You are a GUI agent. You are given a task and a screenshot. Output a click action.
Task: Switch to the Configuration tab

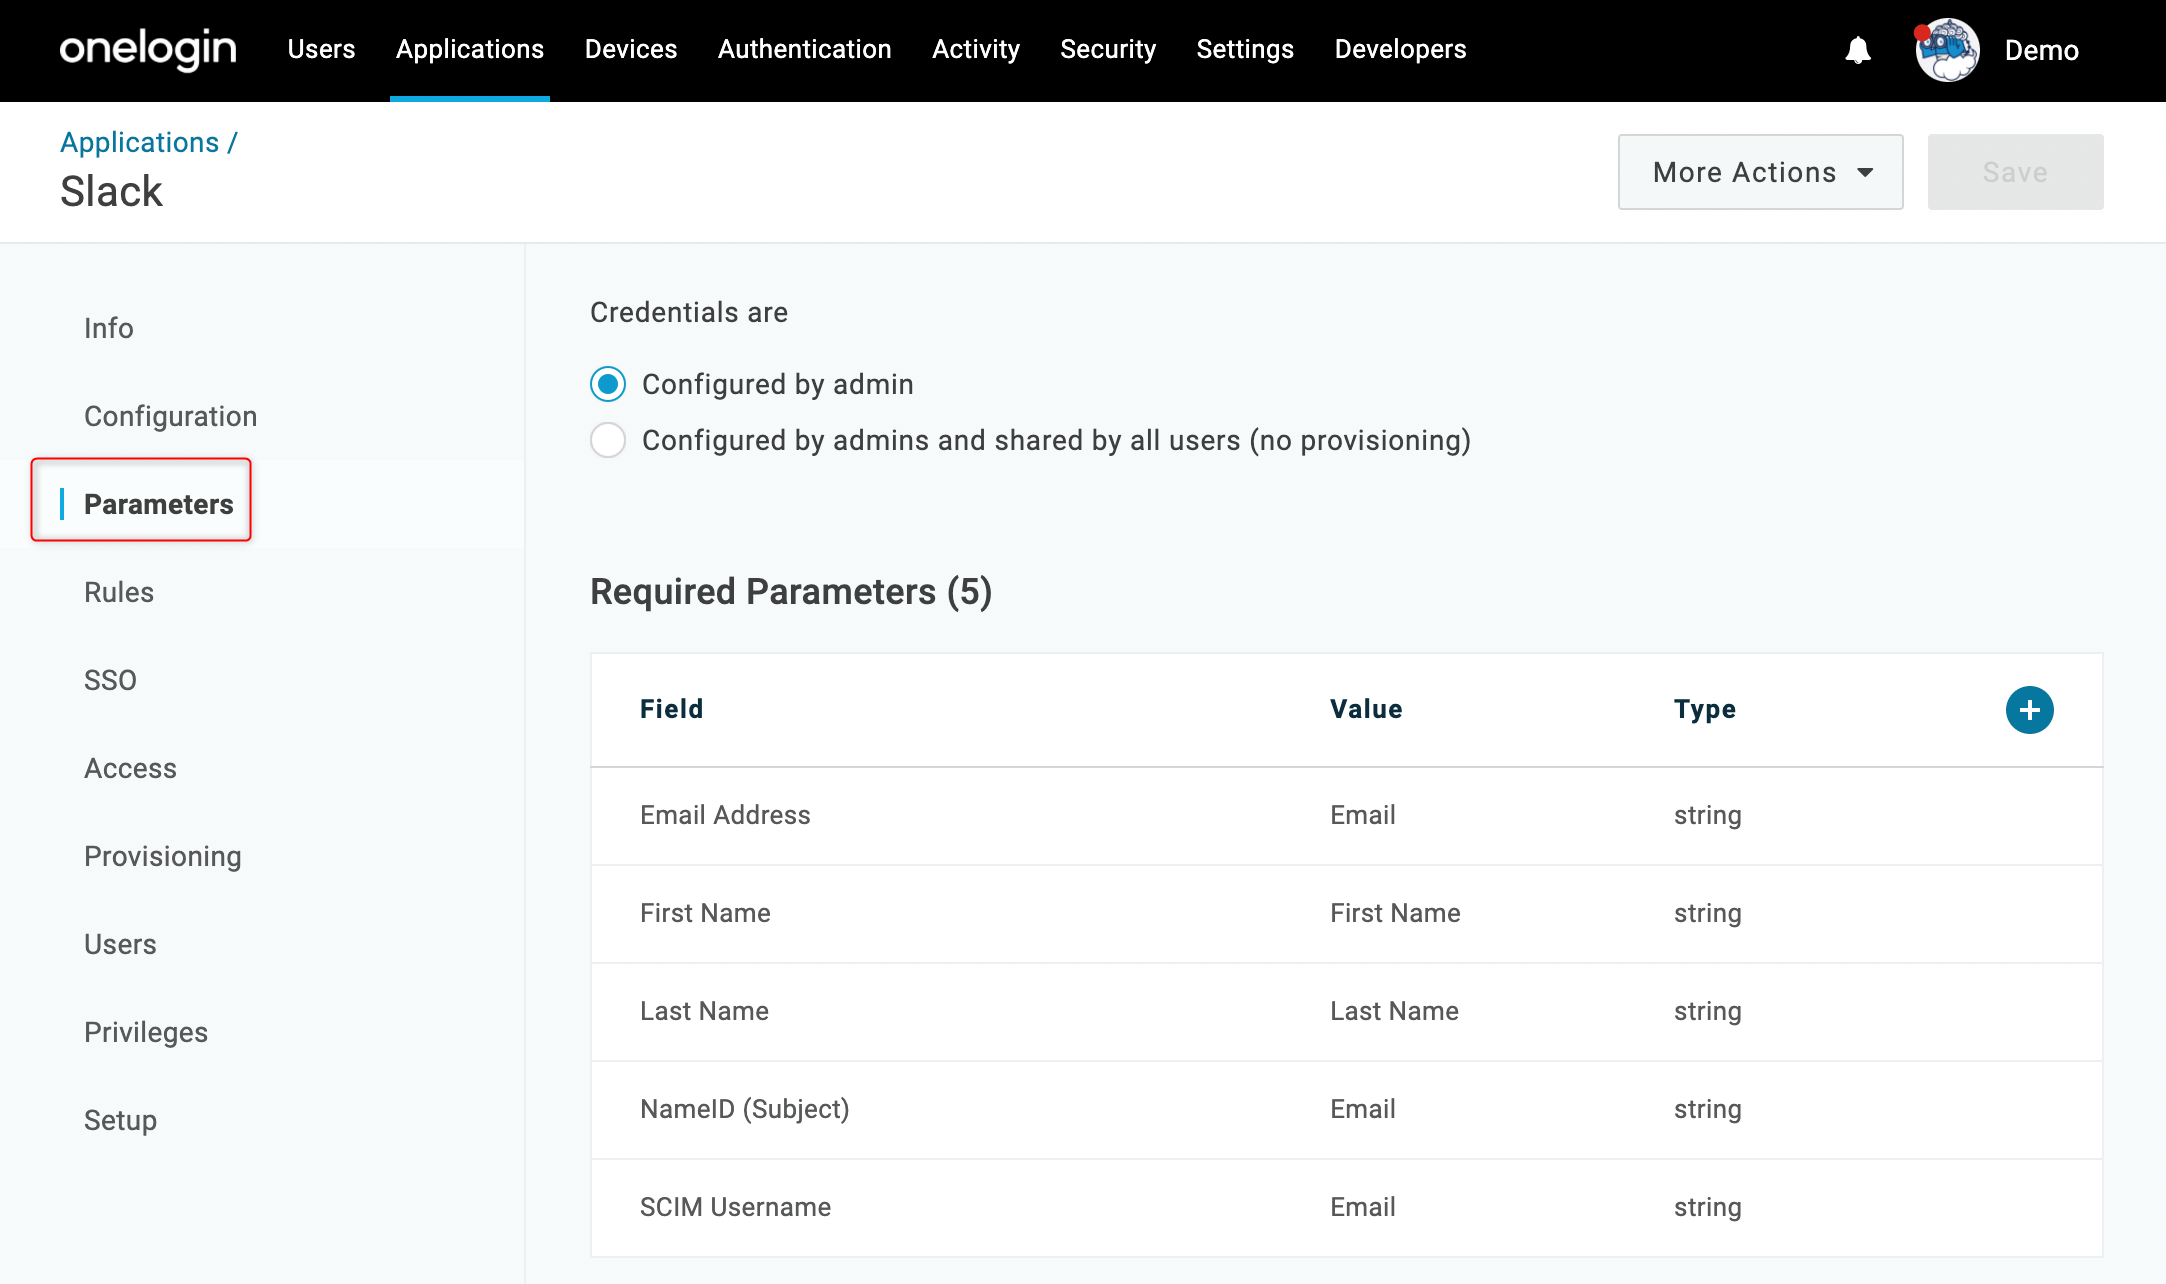(x=171, y=416)
